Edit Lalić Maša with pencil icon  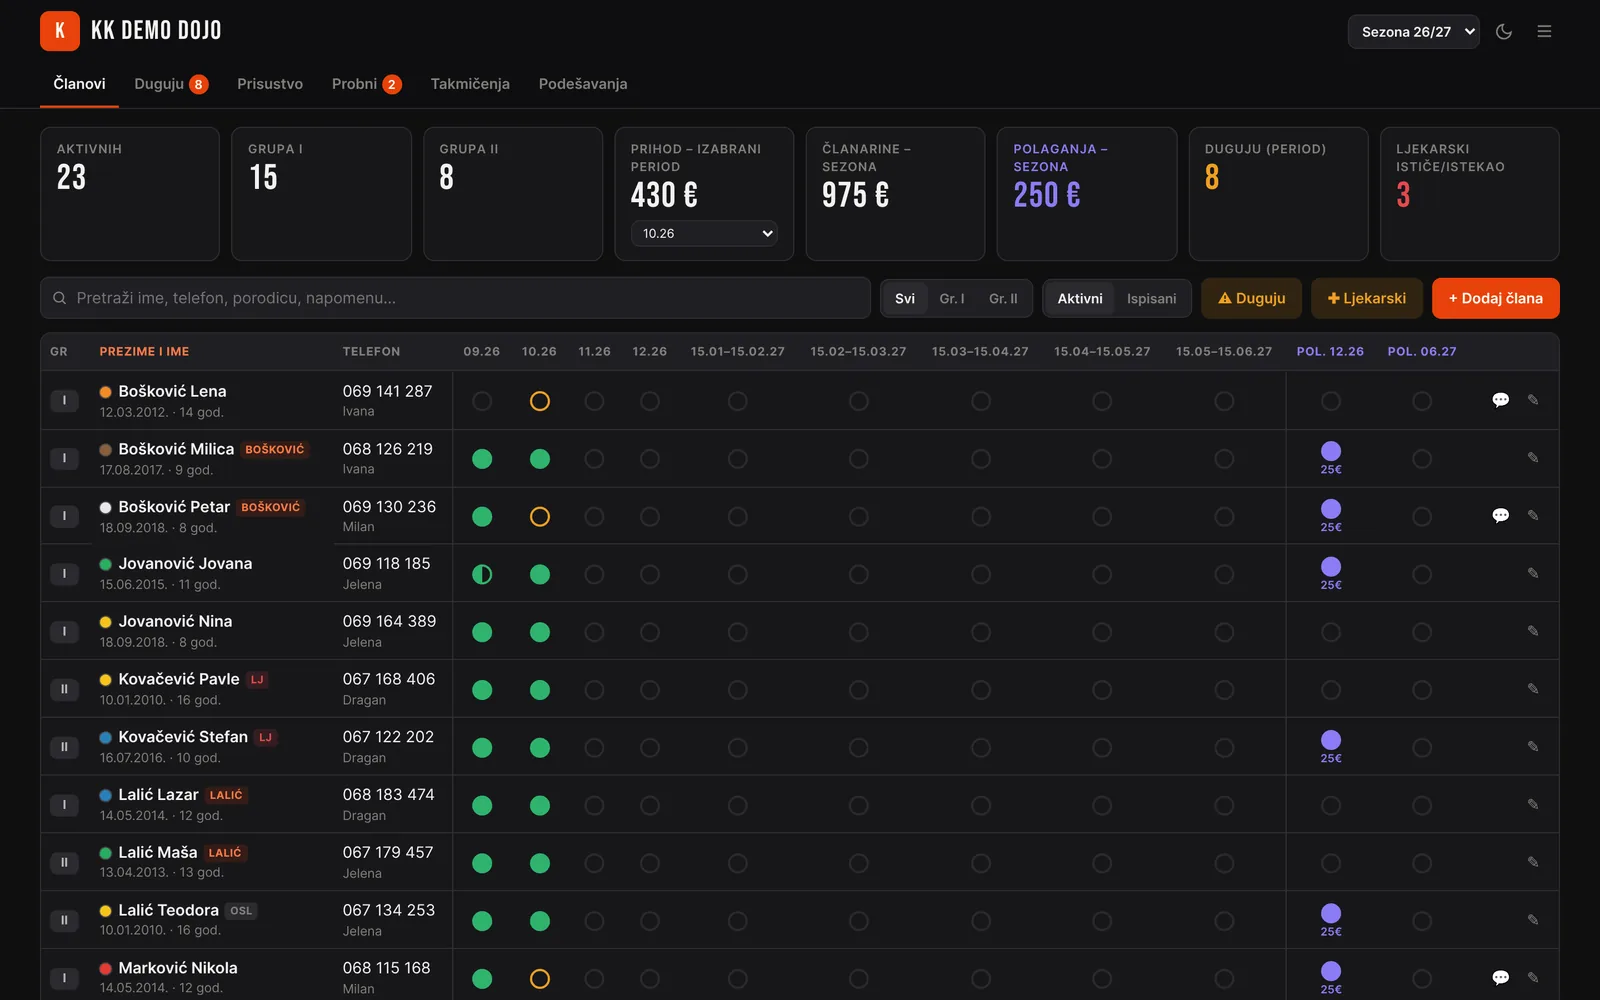[1533, 862]
